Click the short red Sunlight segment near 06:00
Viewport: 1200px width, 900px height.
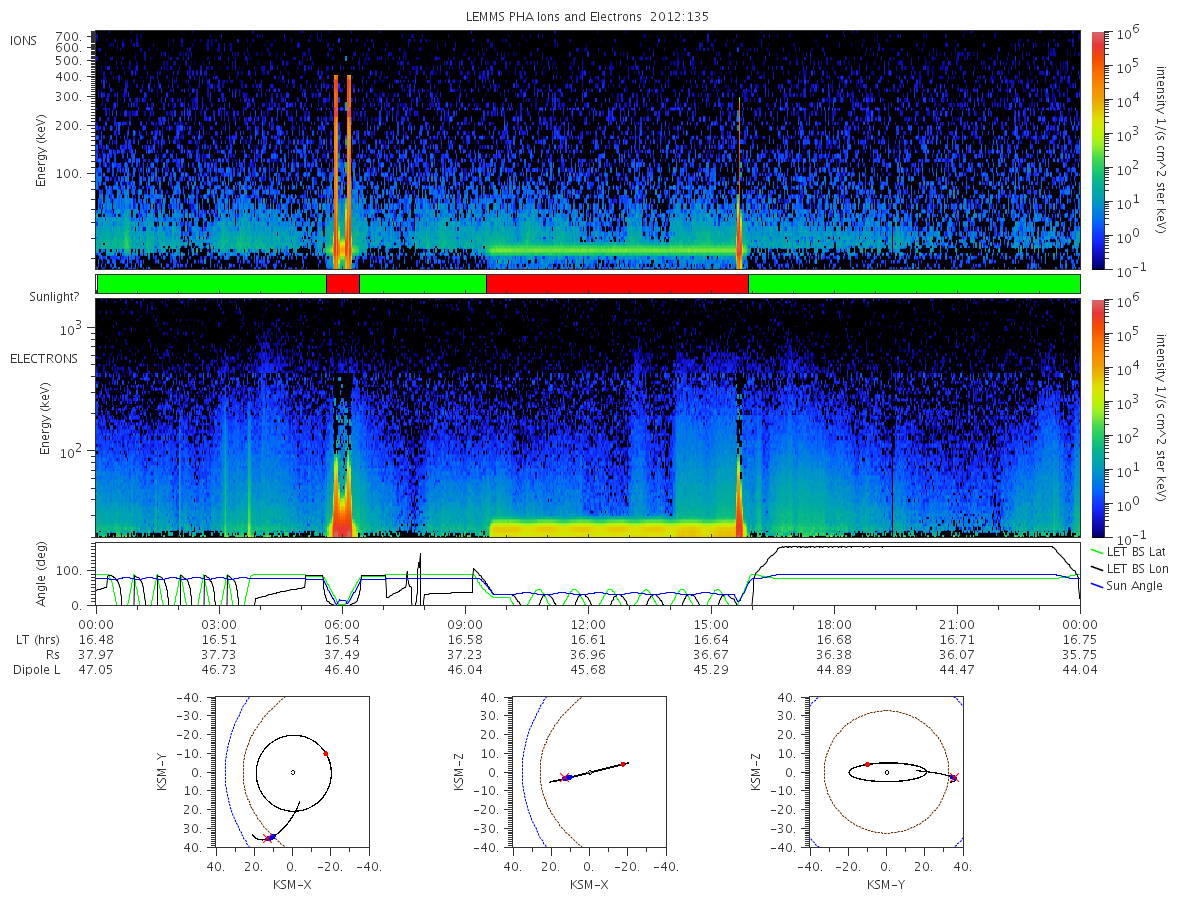point(342,284)
